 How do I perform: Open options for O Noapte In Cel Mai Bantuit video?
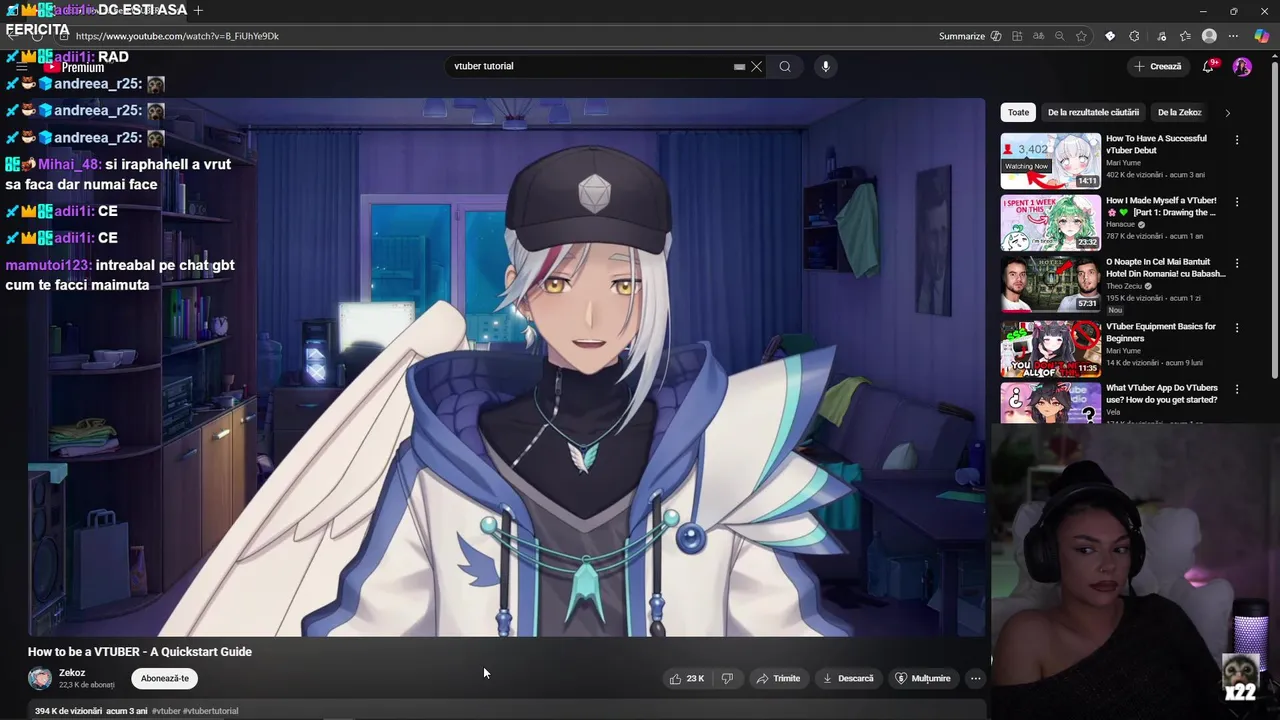(1237, 264)
